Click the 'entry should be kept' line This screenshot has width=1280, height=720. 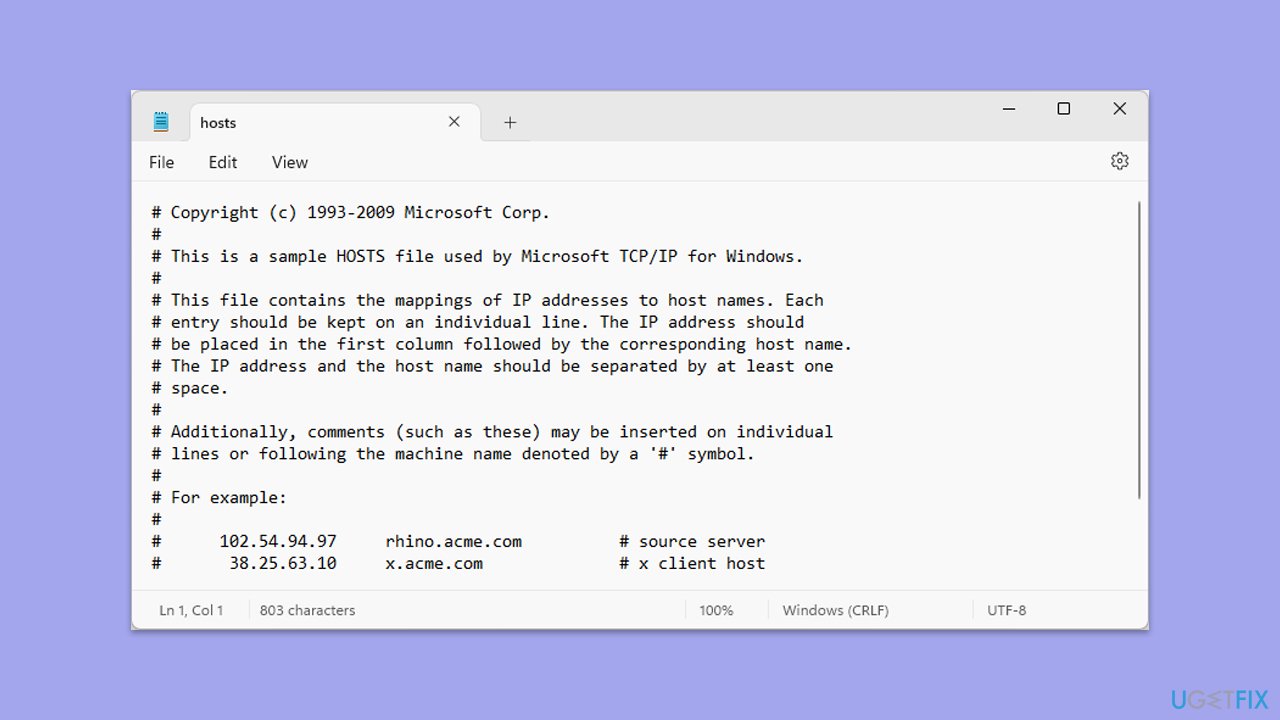click(x=477, y=322)
